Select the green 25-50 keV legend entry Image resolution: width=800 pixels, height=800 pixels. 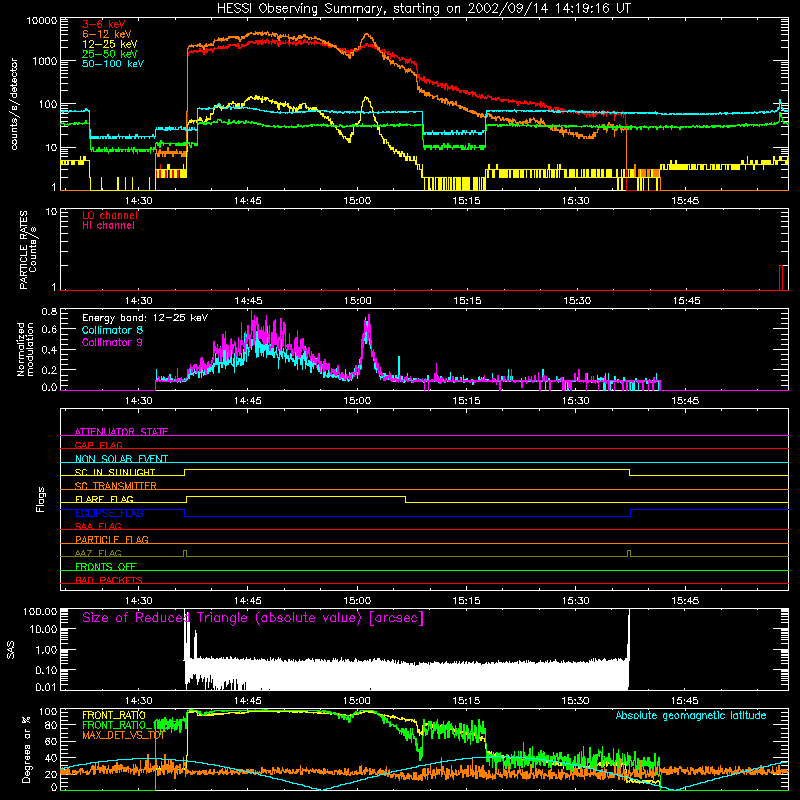pyautogui.click(x=110, y=54)
